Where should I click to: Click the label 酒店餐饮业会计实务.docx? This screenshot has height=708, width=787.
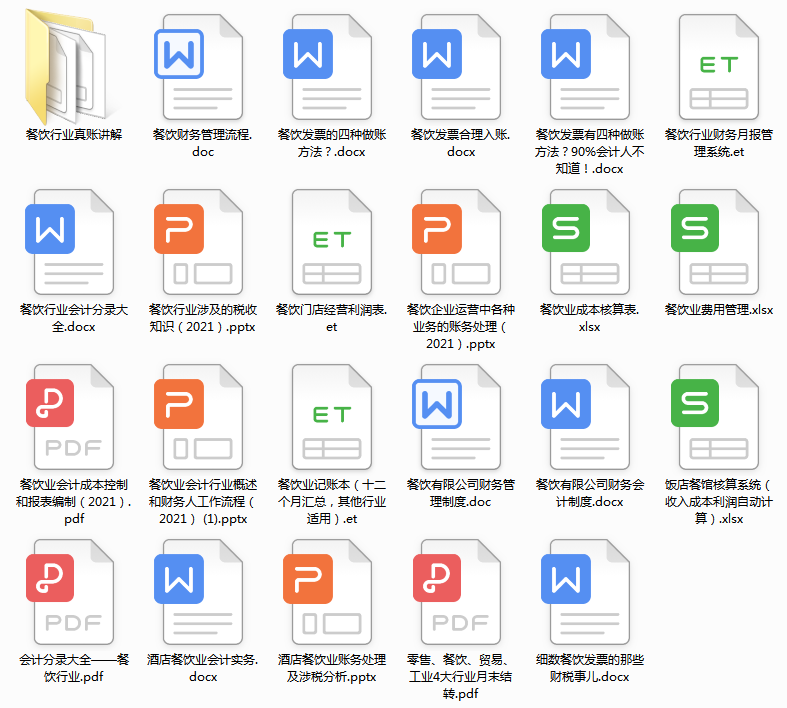point(203,668)
